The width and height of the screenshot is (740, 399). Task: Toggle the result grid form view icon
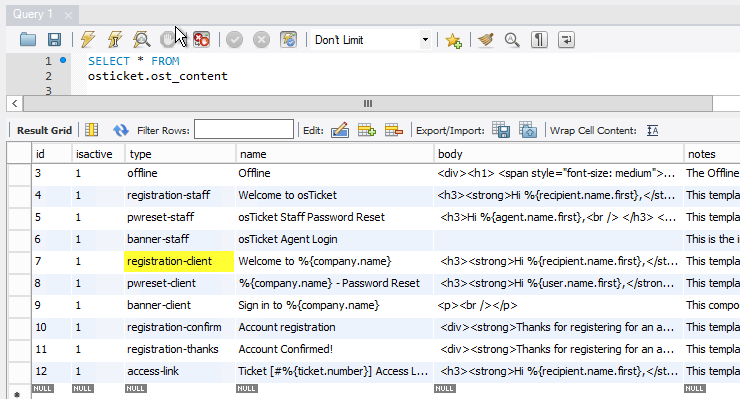[92, 130]
